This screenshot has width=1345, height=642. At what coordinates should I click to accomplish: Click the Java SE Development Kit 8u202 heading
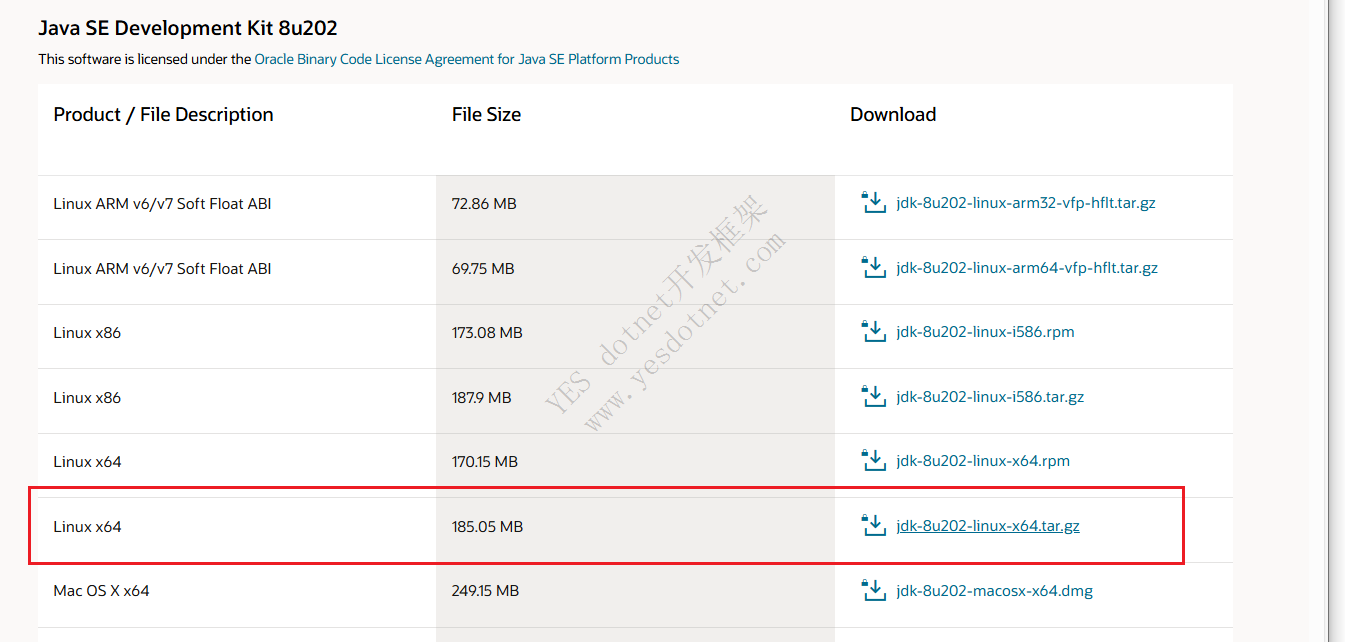pos(188,28)
